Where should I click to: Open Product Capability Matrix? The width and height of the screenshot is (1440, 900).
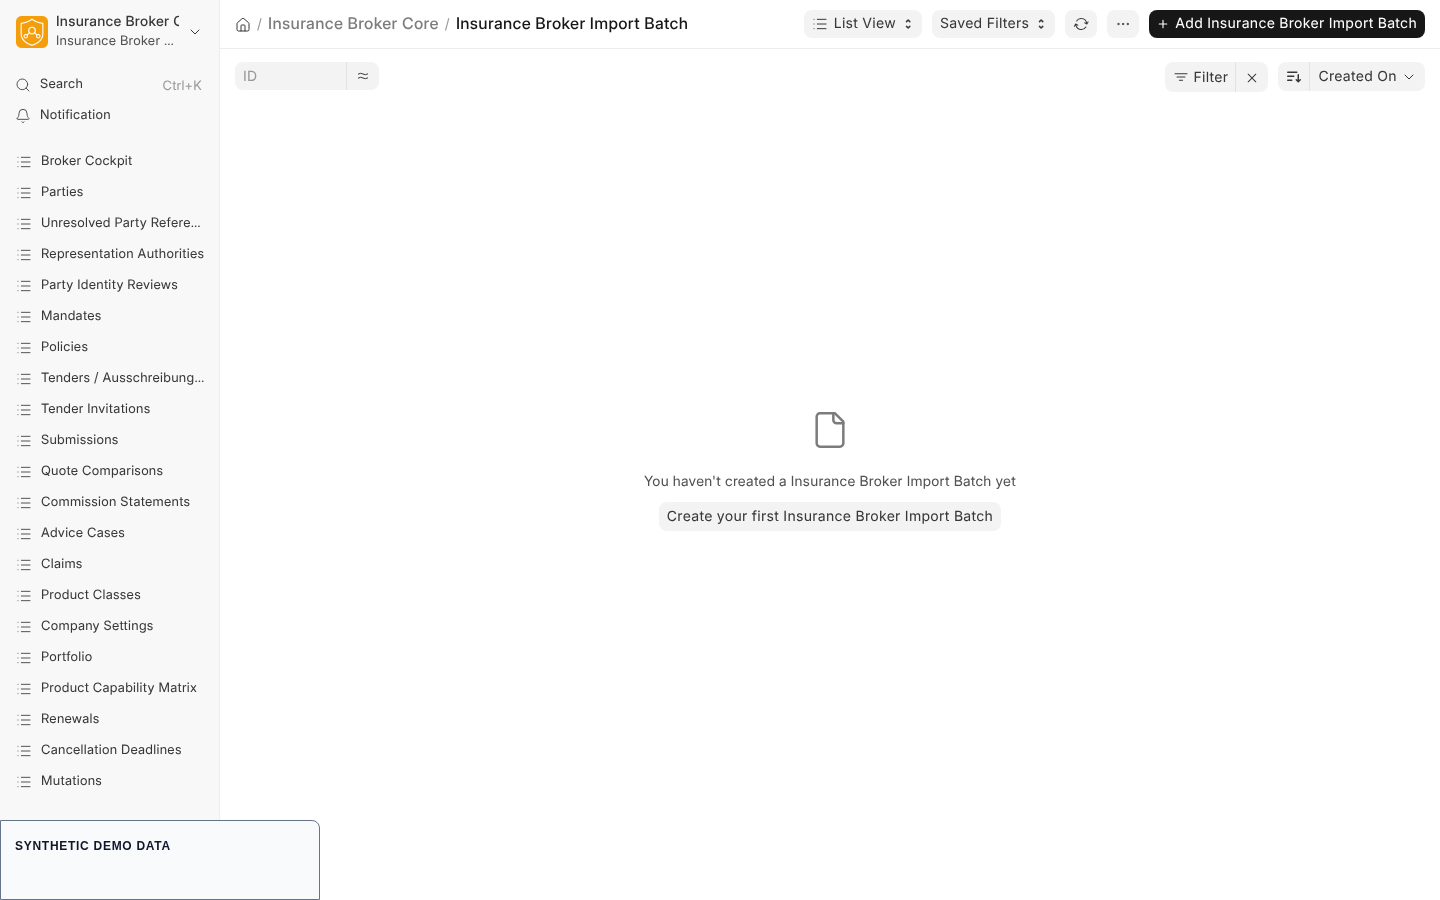109,688
